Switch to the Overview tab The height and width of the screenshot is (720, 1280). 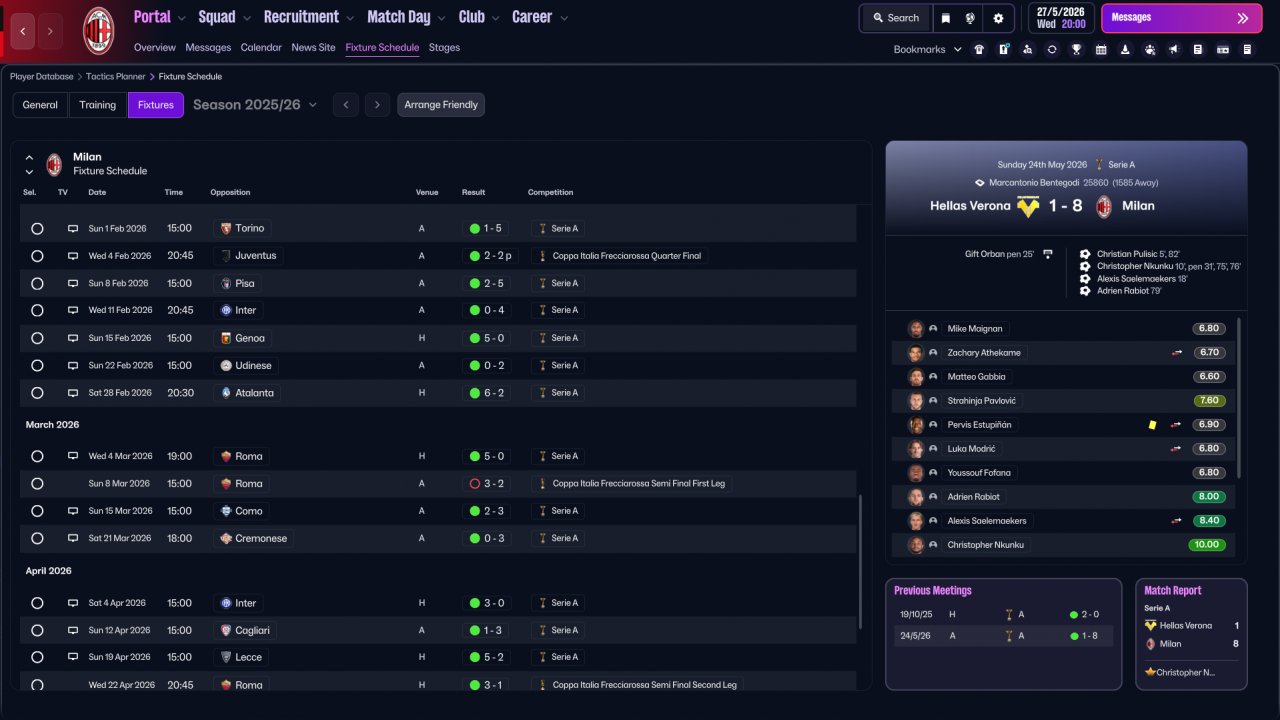(155, 47)
